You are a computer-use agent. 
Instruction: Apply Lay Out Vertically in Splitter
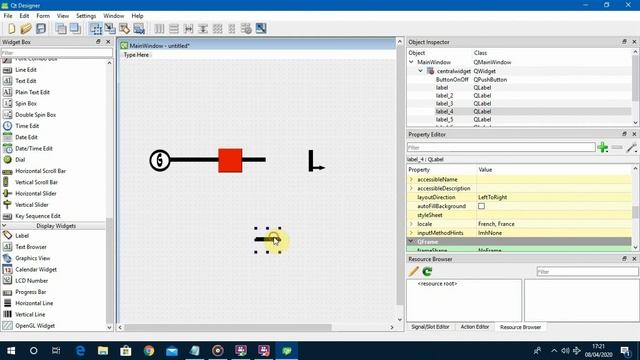click(203, 29)
